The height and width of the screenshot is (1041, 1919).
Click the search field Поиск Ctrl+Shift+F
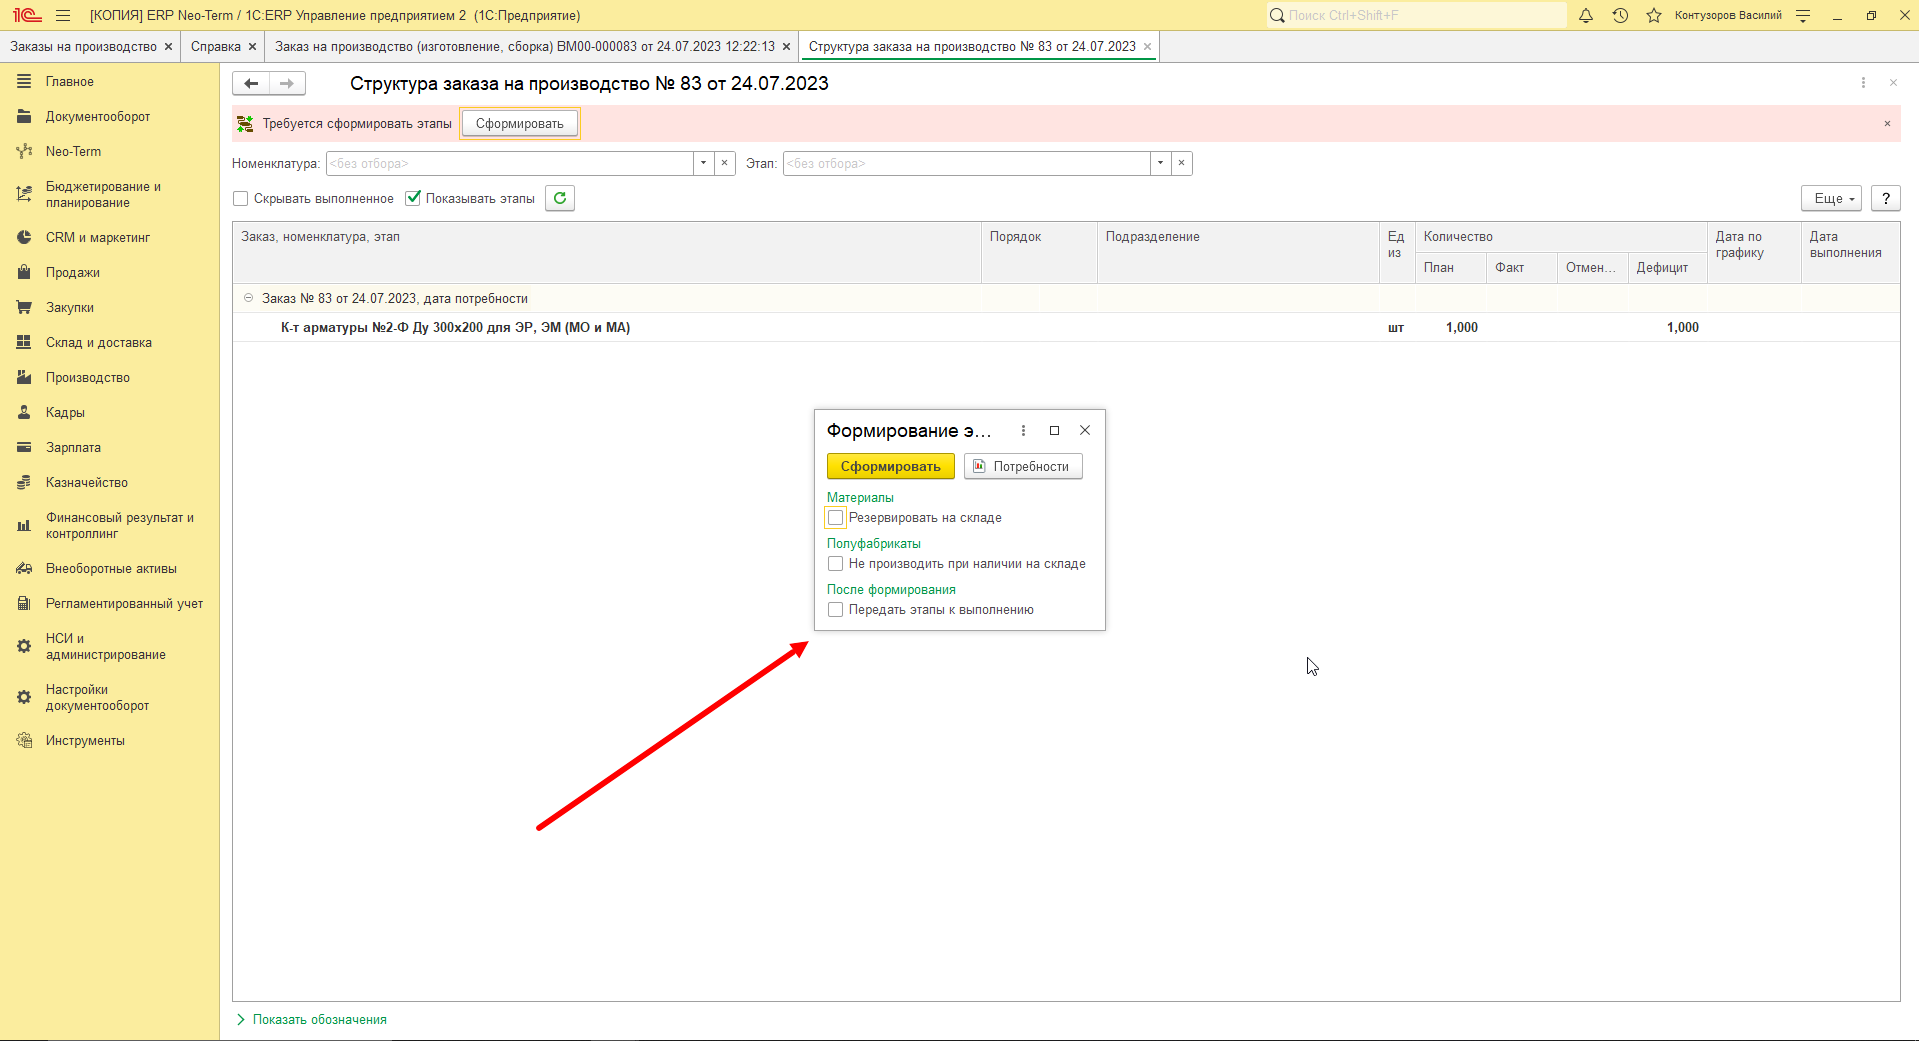tap(1417, 15)
